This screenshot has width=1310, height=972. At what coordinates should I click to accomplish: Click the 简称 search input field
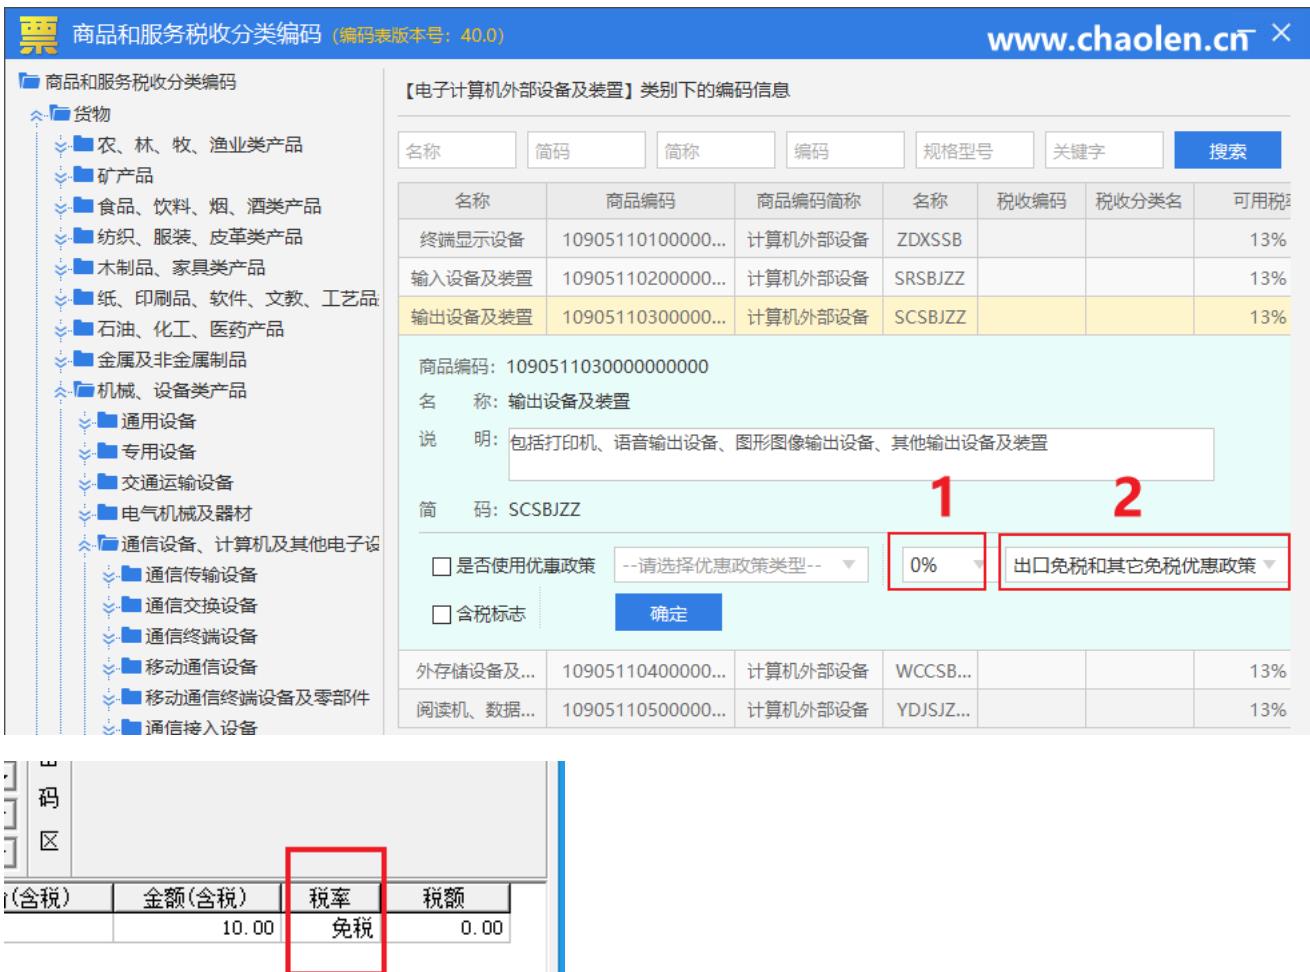pos(716,151)
